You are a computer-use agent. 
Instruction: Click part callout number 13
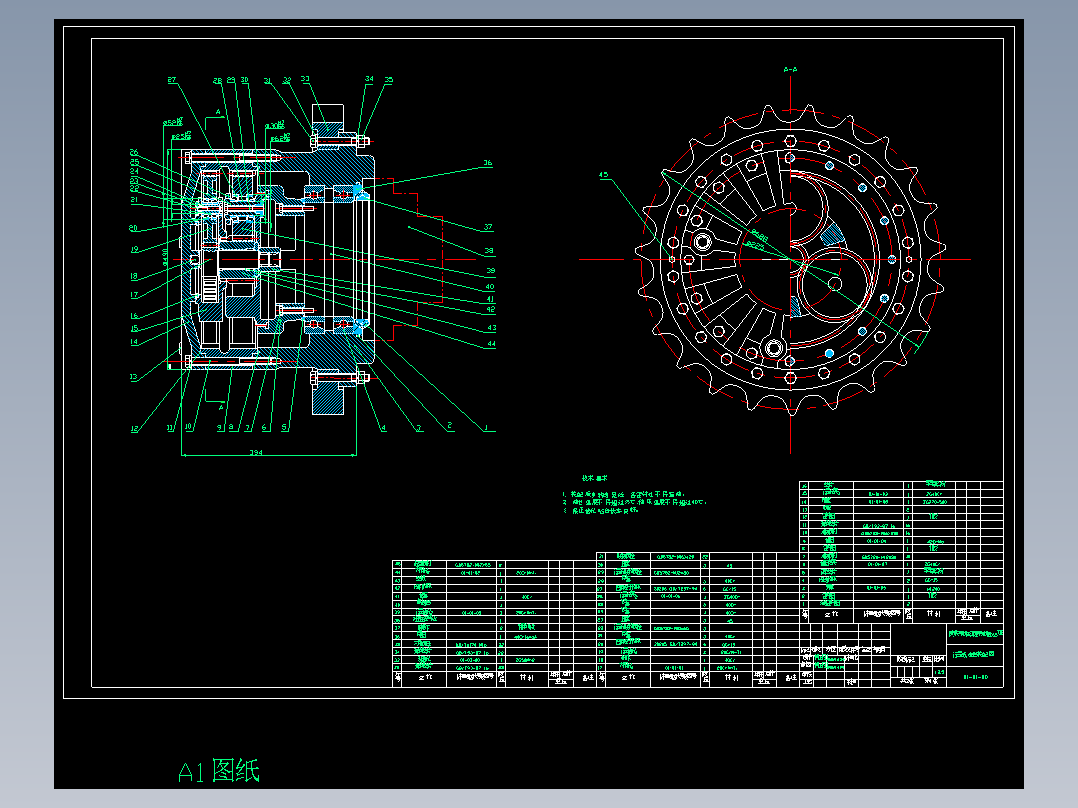tap(133, 377)
